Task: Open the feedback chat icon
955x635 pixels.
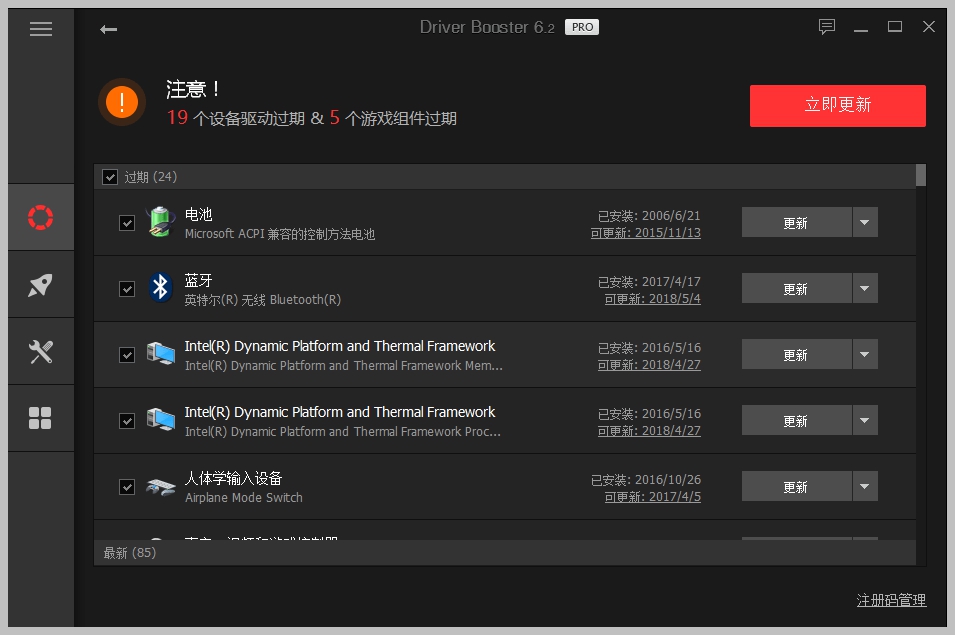Action: [826, 27]
